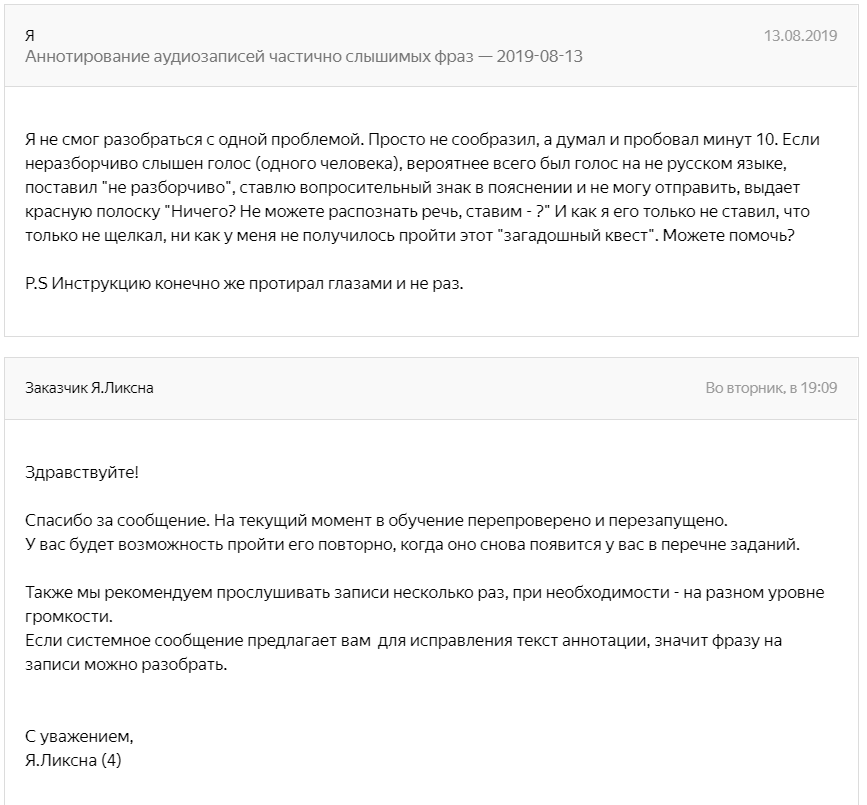This screenshot has height=805, width=867.
Task: Click the paragraph "Также мы рекомендуем прослушивать записи"
Action: point(425,604)
